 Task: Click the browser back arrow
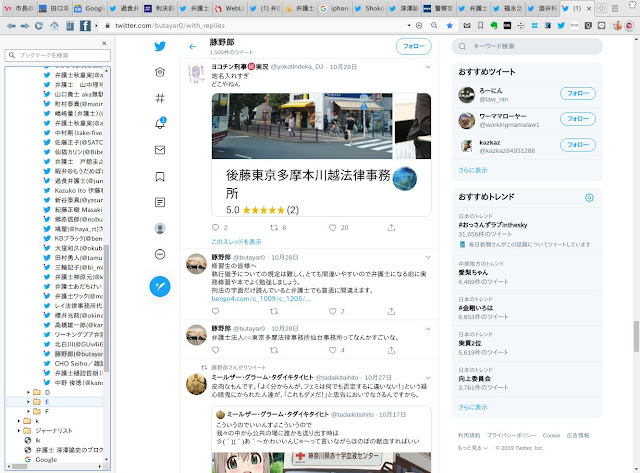(11, 26)
